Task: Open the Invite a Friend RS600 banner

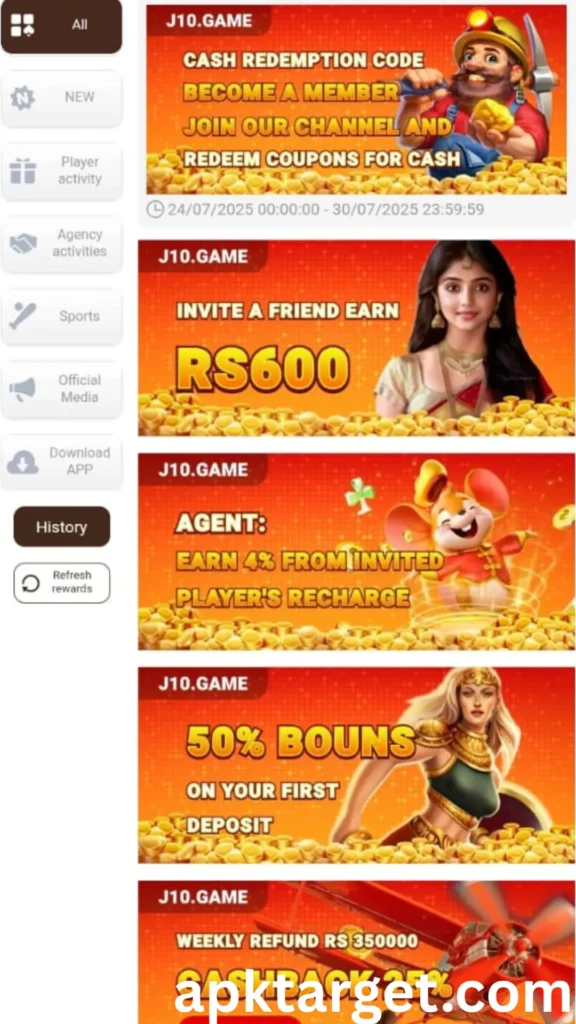Action: [x=356, y=338]
